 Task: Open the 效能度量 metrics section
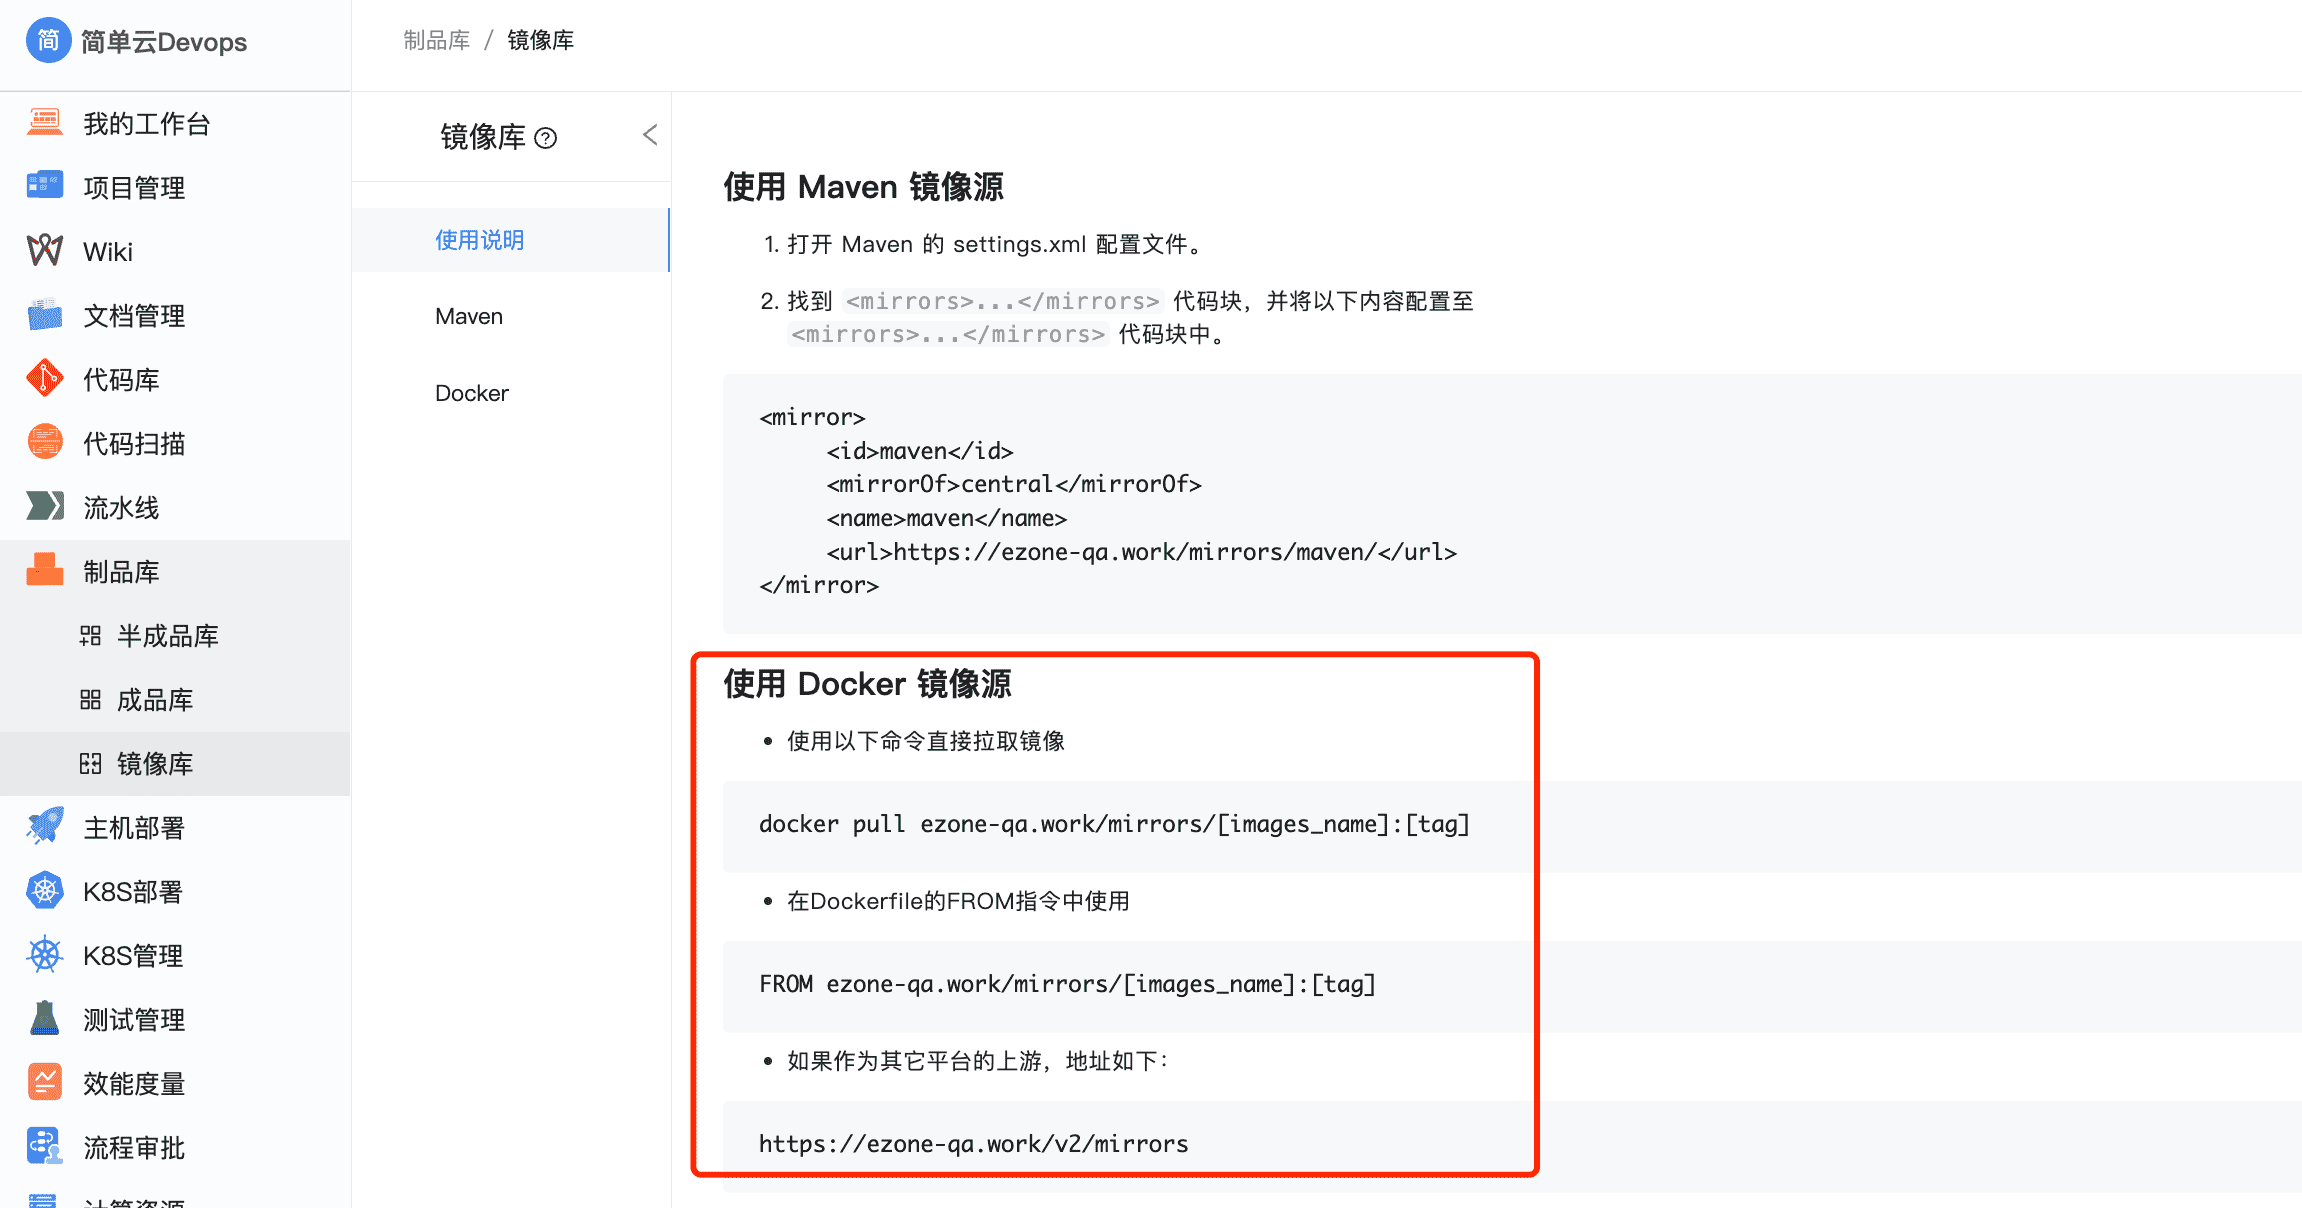pos(133,1082)
